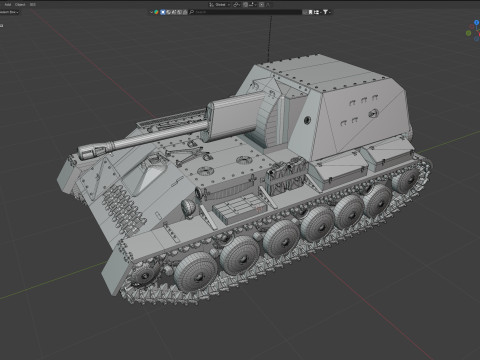Viewport: 480px width, 360px height.
Task: Click the green Y axis on navigation gizmo
Action: pos(468,33)
